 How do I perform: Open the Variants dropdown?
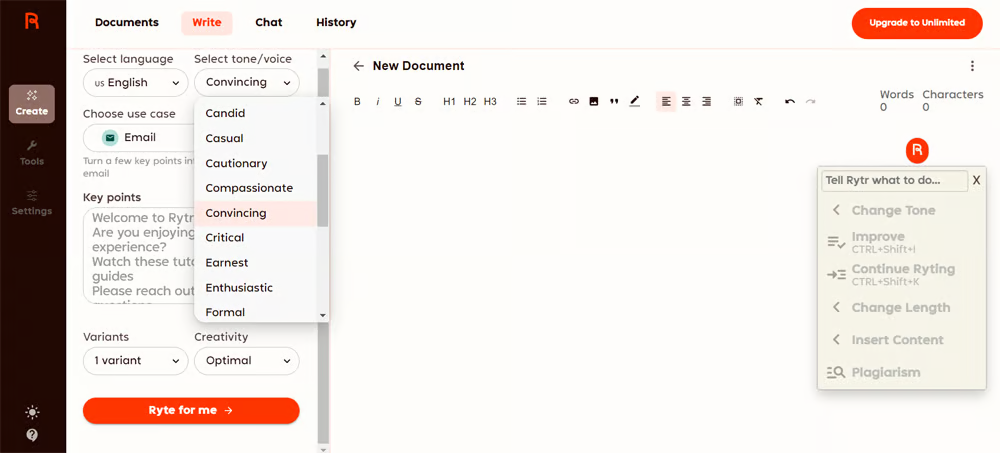pos(136,360)
